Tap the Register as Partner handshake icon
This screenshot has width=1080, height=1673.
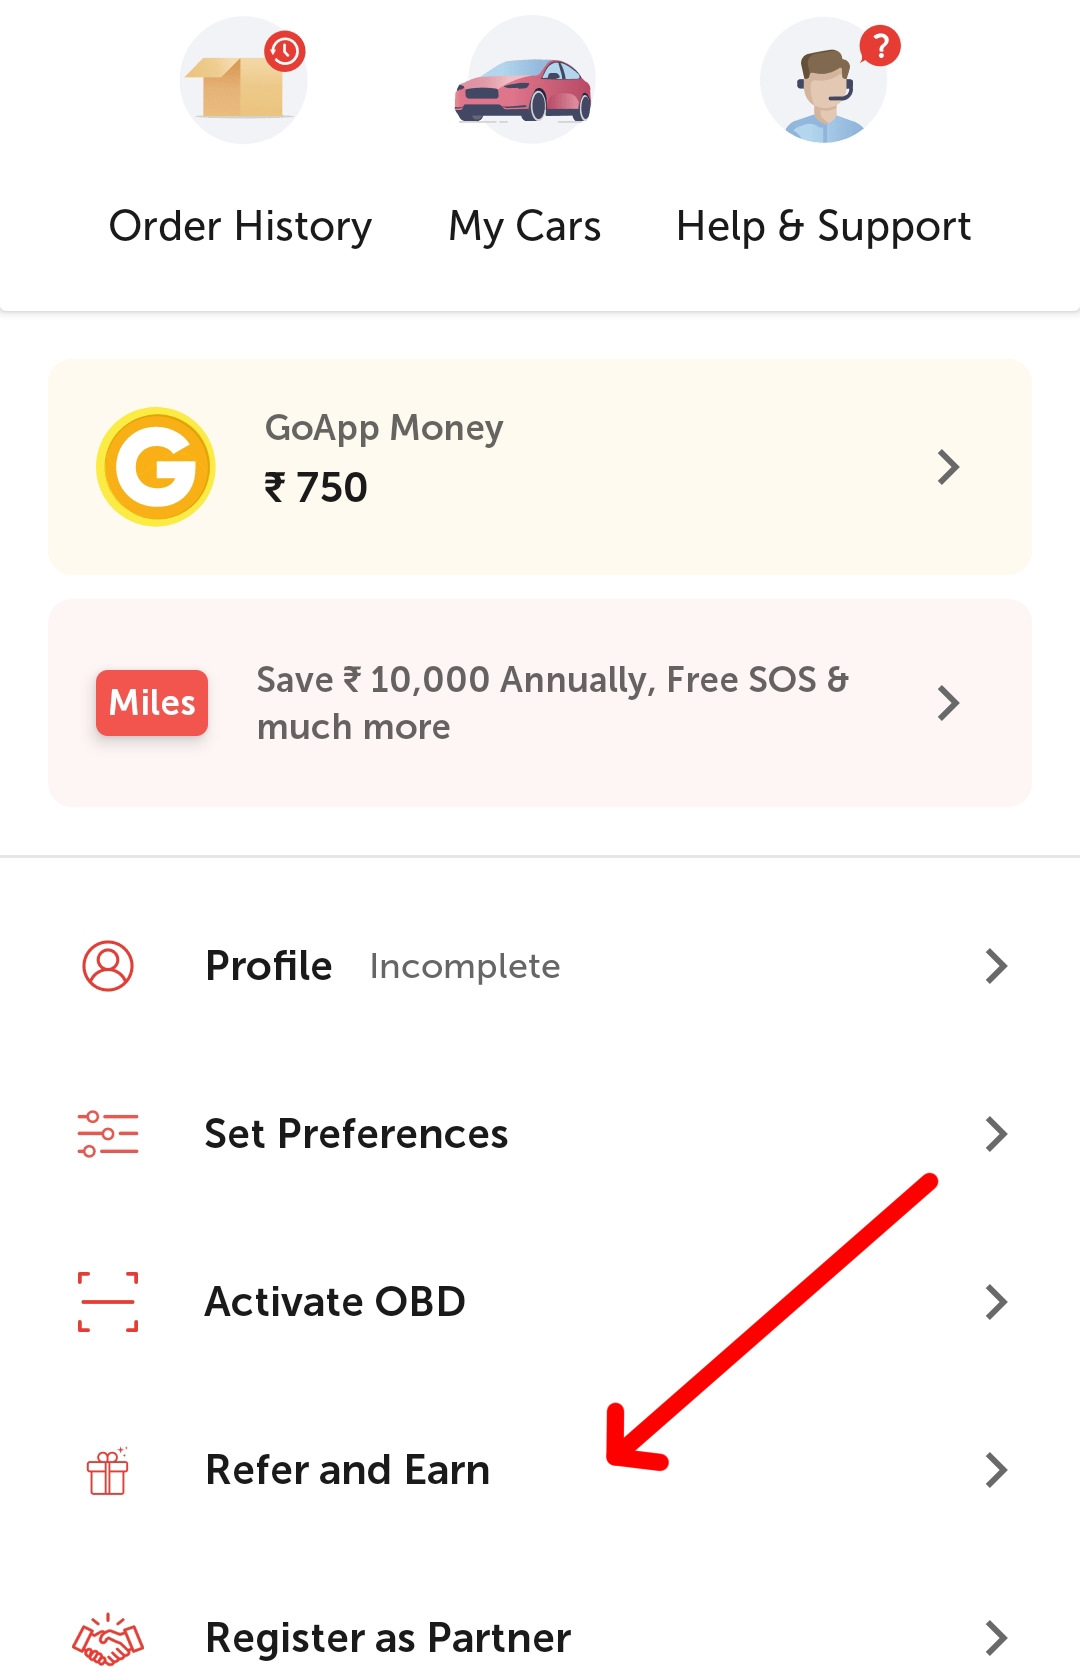point(108,1639)
